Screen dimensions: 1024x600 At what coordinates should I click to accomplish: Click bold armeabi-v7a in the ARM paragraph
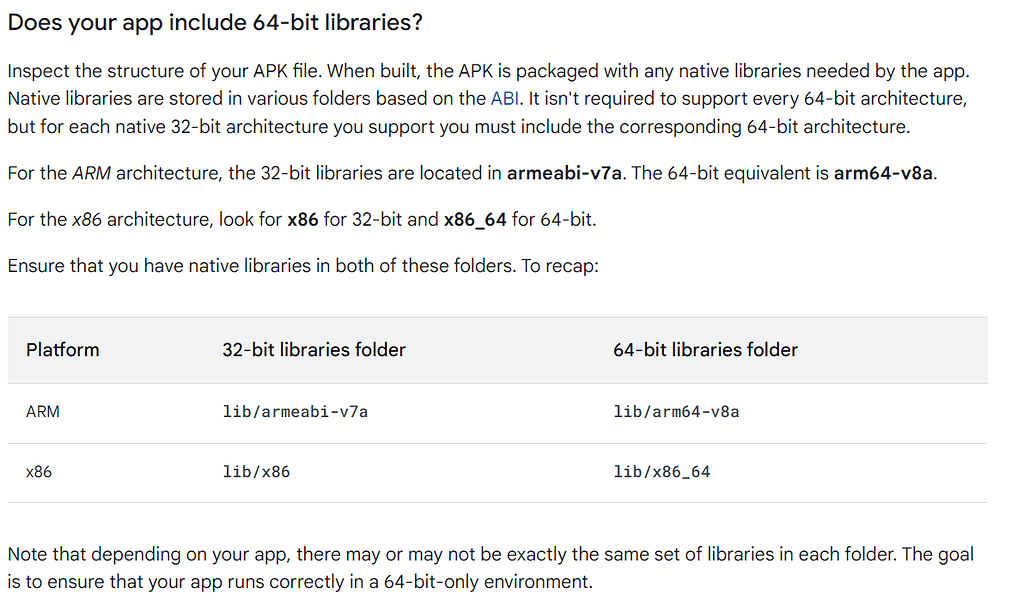click(x=565, y=173)
